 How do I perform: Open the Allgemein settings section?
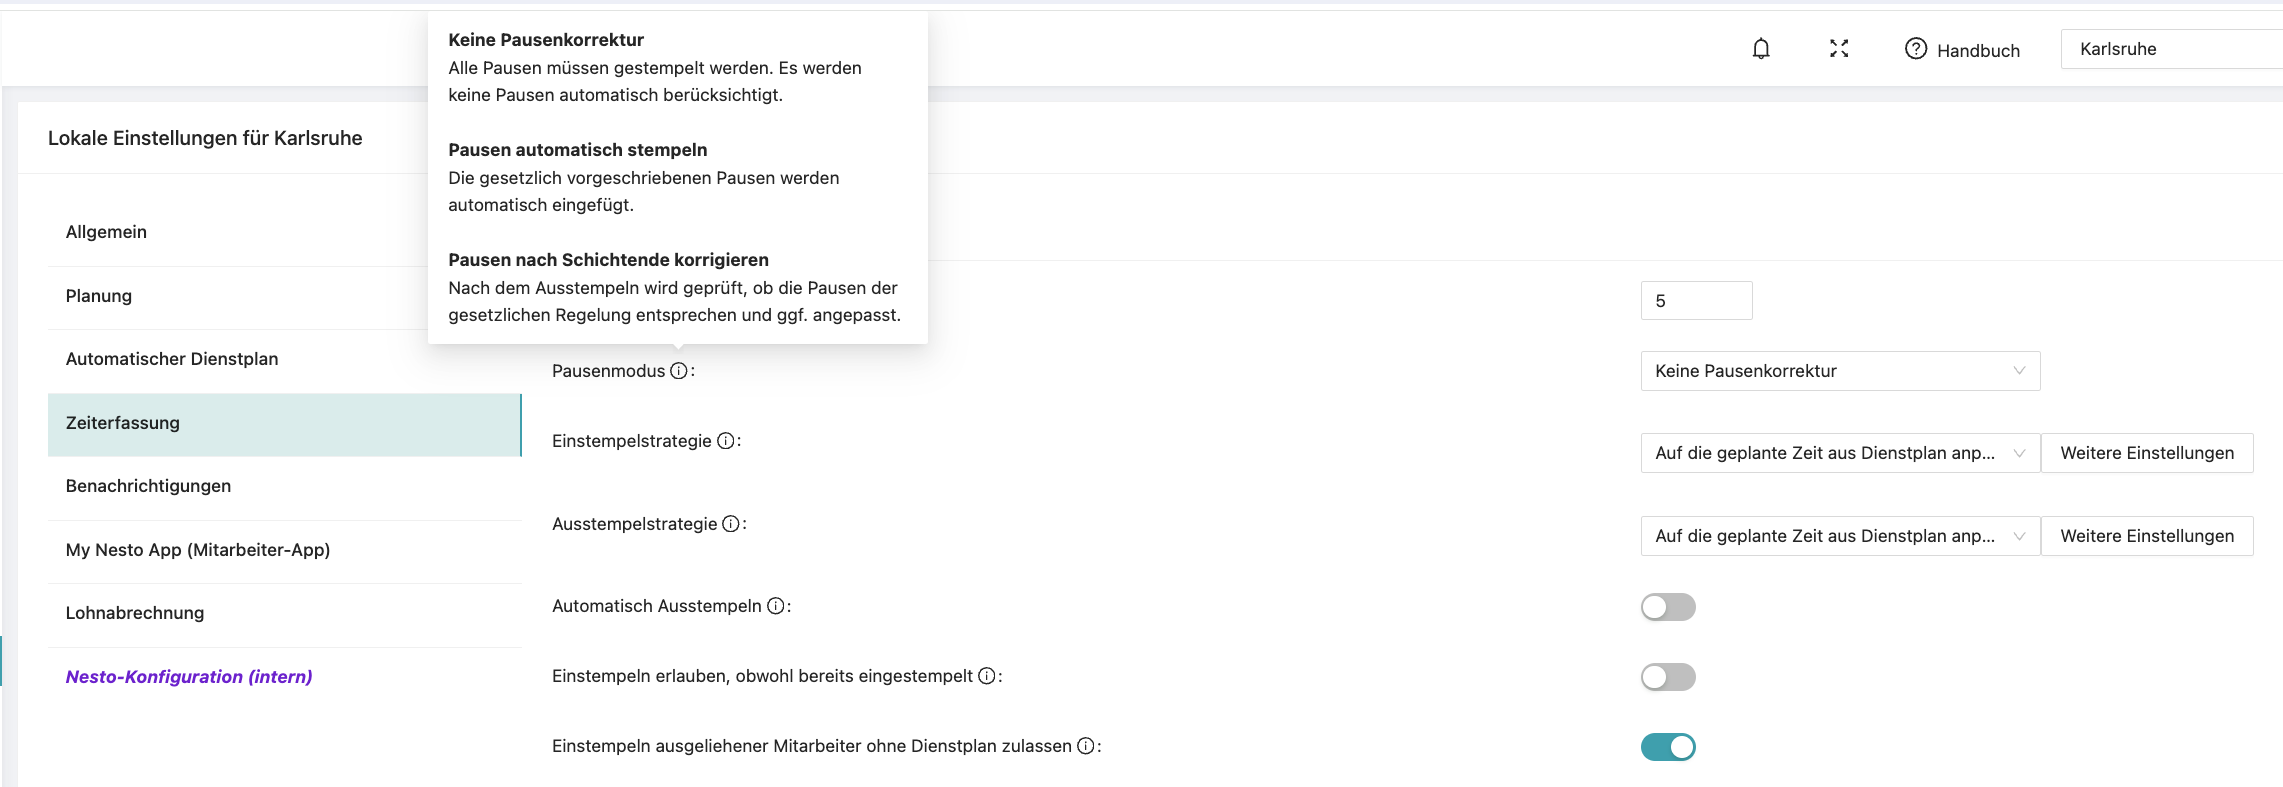(x=106, y=232)
